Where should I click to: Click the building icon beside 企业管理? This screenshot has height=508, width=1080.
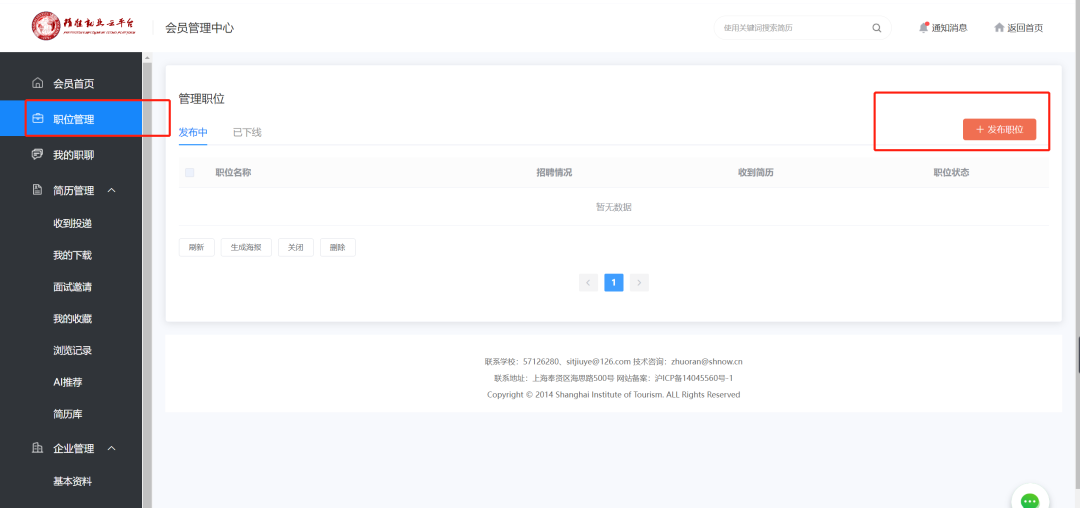point(38,448)
